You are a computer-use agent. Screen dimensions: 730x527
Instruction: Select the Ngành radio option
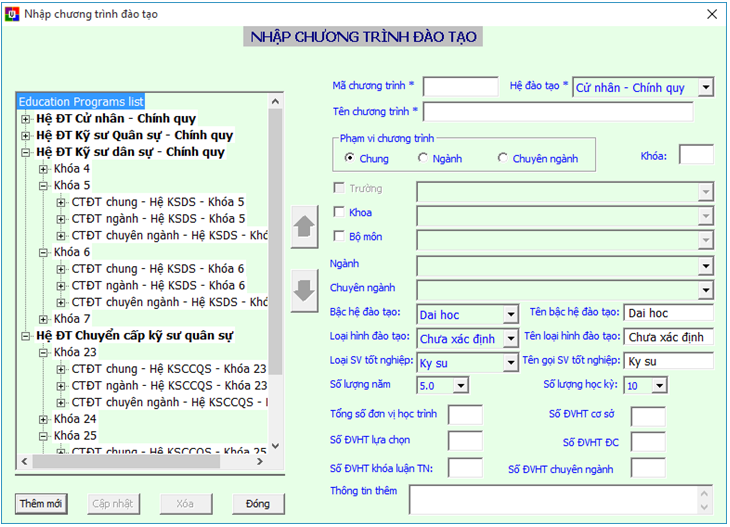pyautogui.click(x=423, y=158)
